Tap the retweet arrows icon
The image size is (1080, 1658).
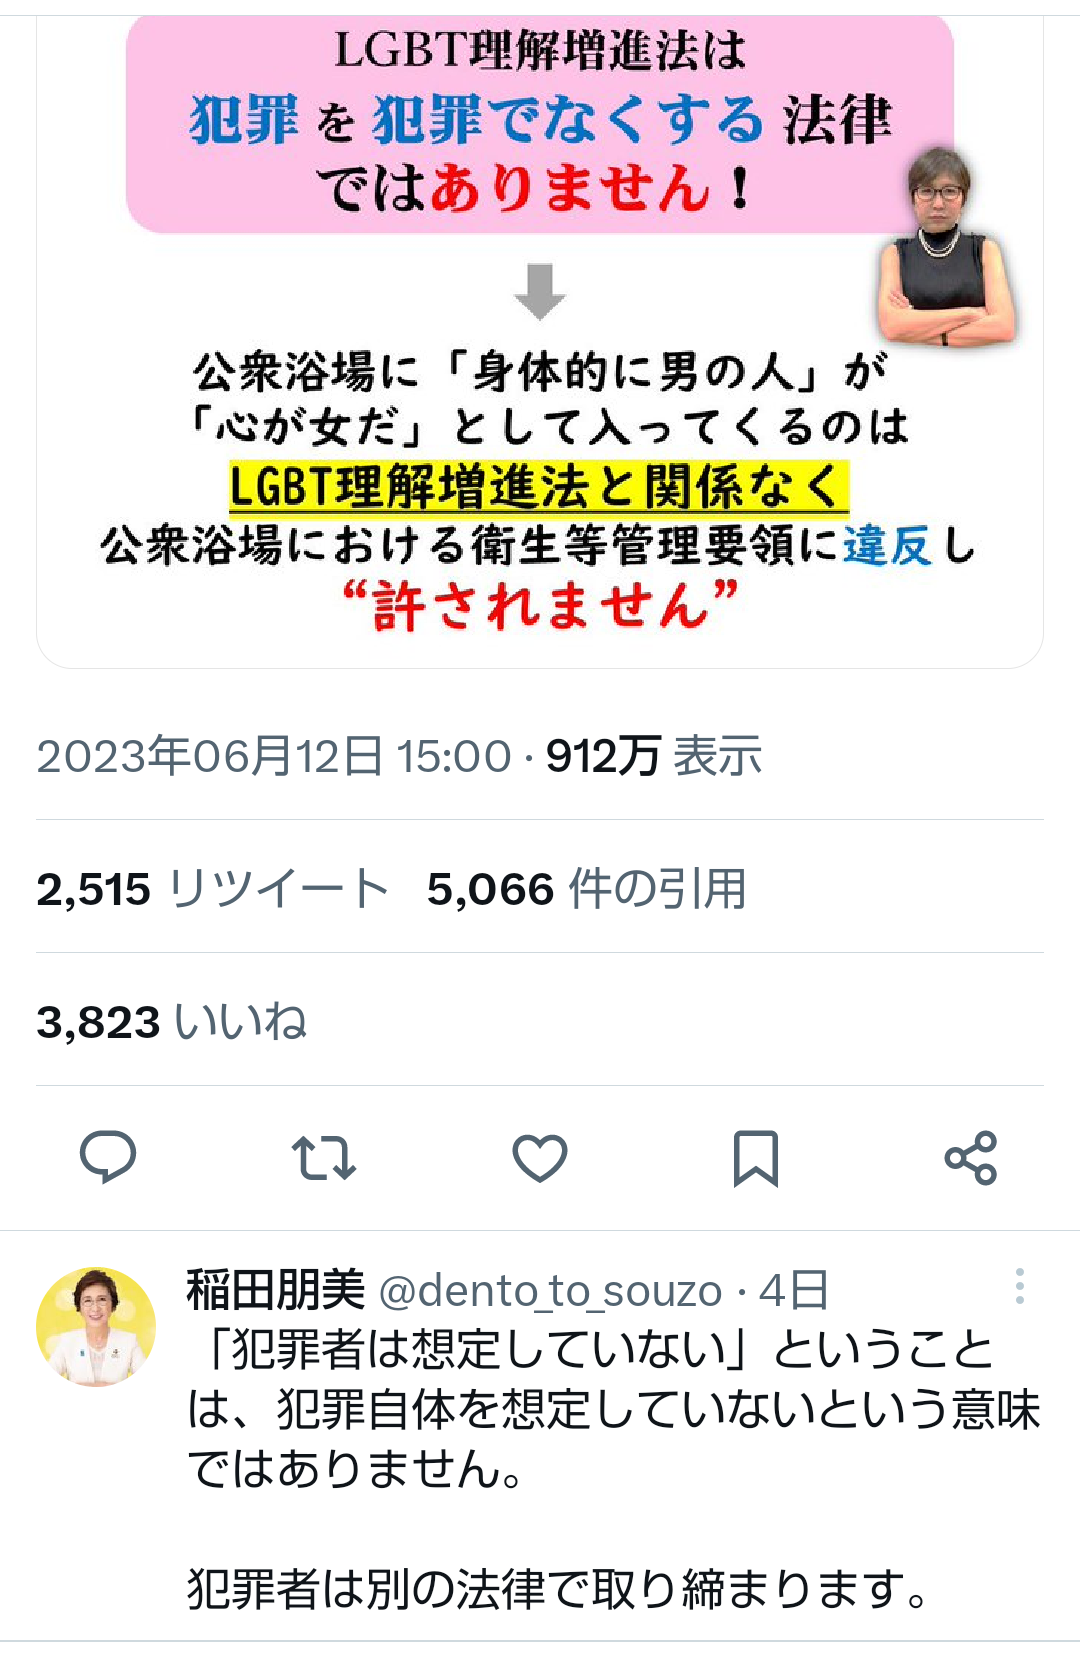324,1158
